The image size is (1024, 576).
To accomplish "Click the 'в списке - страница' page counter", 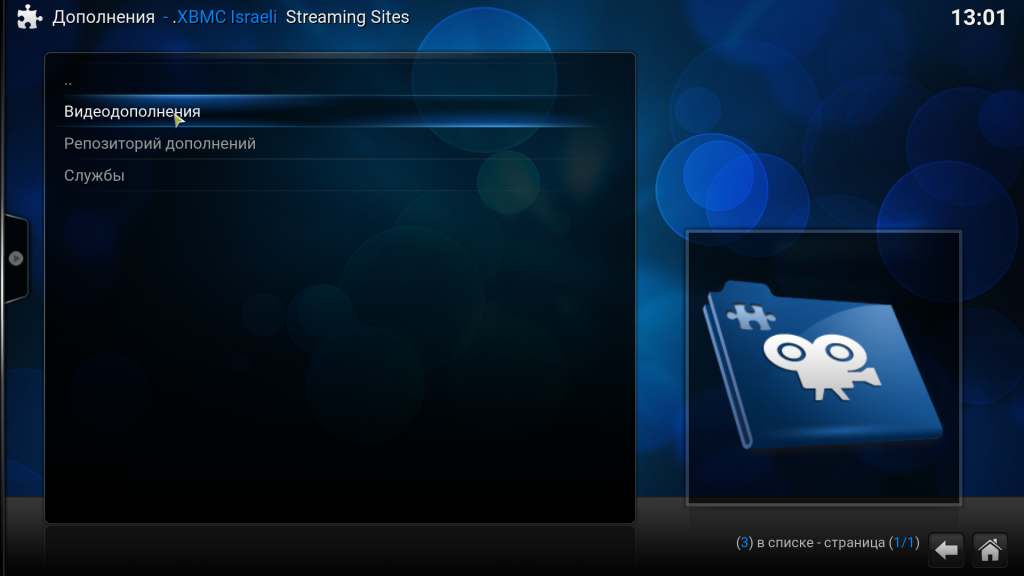I will (827, 543).
